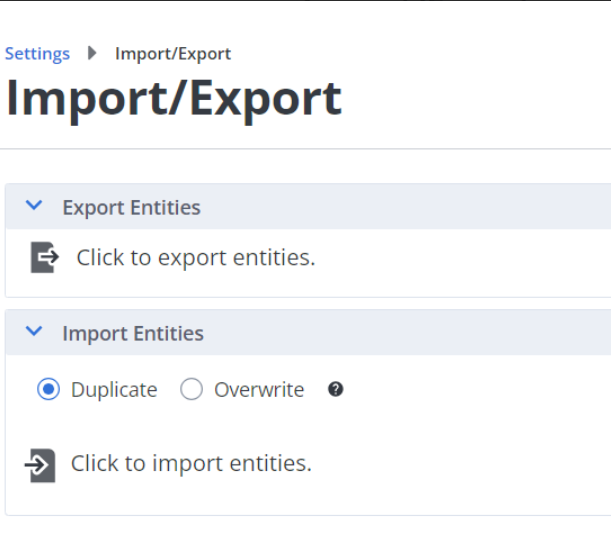The height and width of the screenshot is (550, 611).
Task: Click the Import/Export breadcrumb item
Action: tap(173, 54)
